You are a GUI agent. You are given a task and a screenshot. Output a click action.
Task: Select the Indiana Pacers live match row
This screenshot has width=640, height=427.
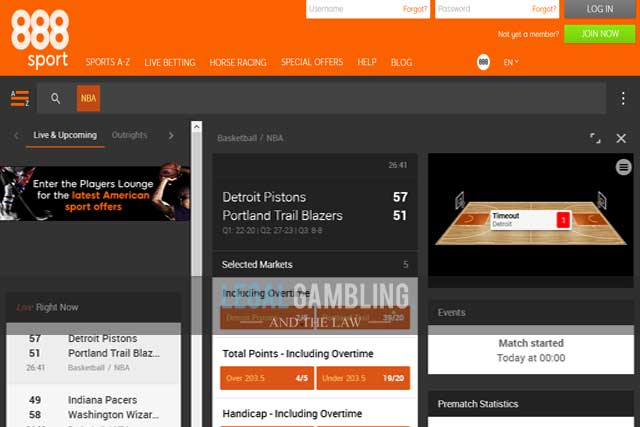pyautogui.click(x=93, y=407)
